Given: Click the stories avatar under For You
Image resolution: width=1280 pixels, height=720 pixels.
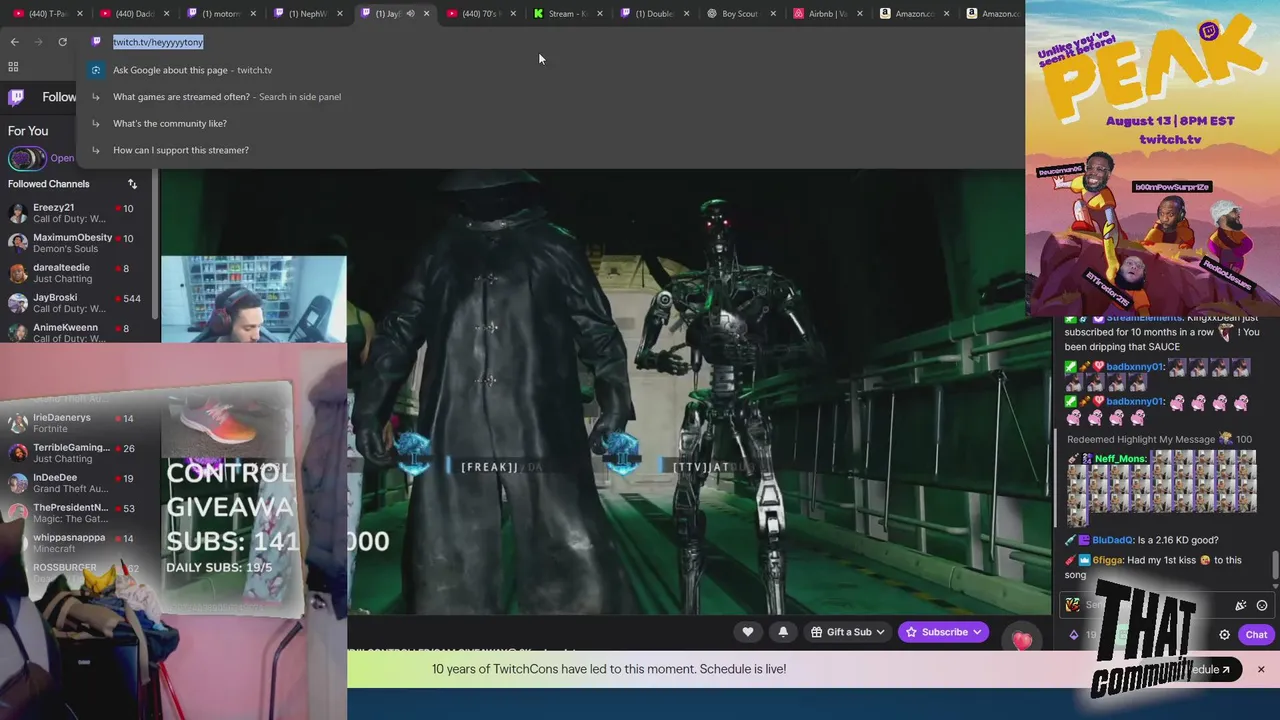Looking at the screenshot, I should tap(27, 158).
